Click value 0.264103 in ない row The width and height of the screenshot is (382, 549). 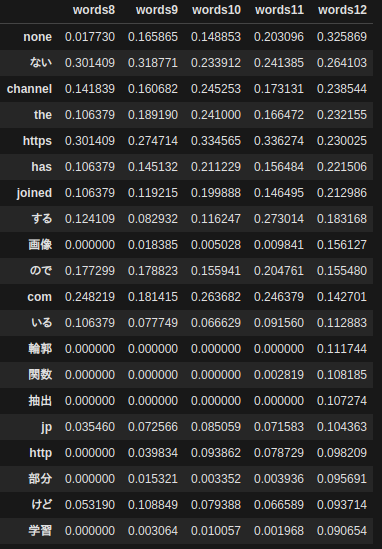(x=342, y=63)
